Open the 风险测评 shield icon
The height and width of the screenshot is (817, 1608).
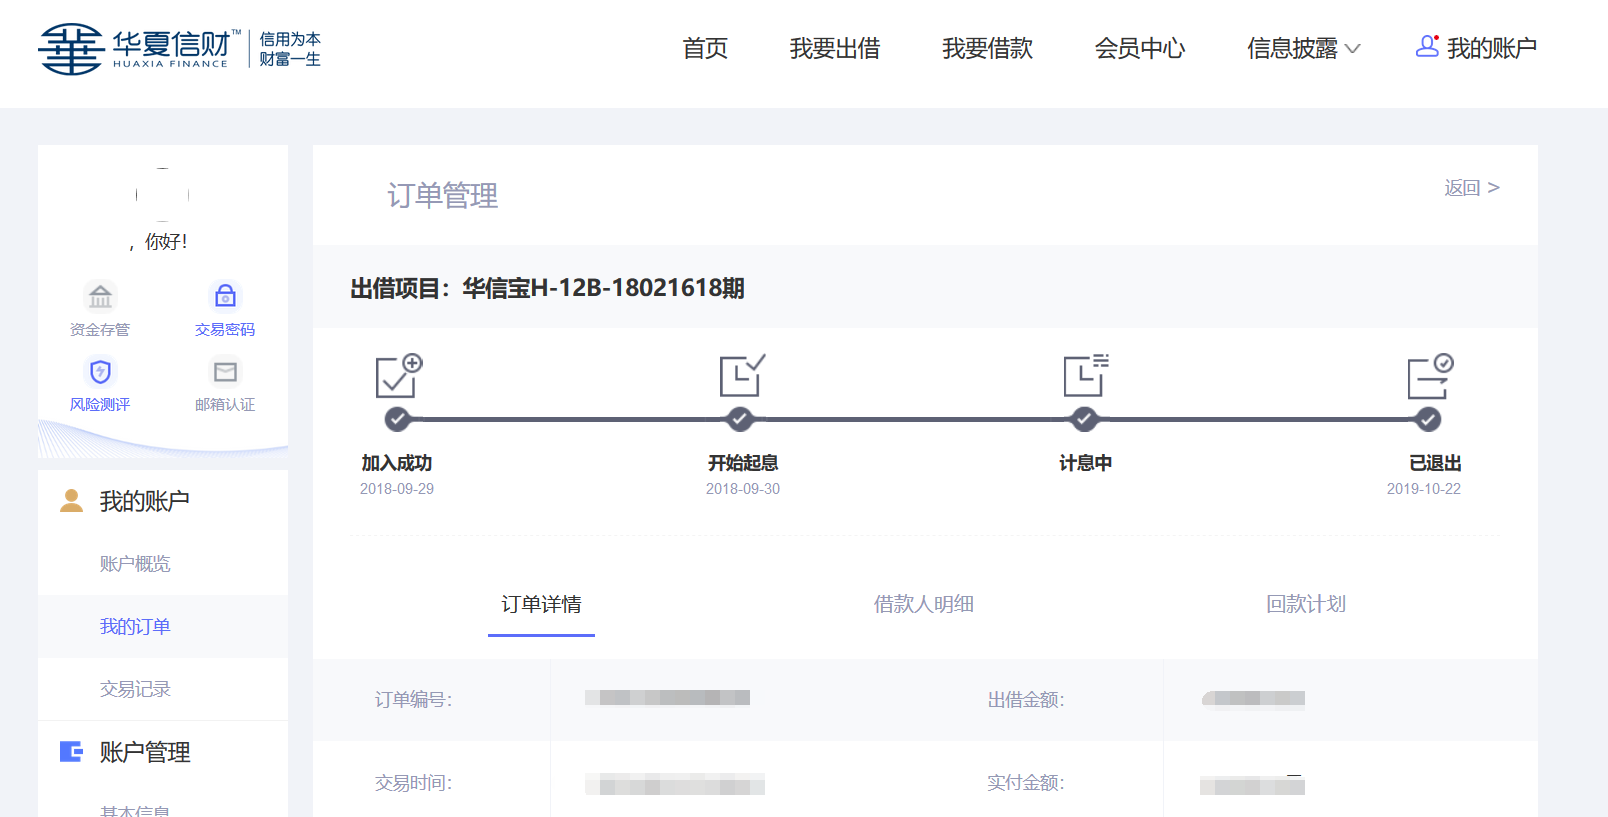click(100, 372)
